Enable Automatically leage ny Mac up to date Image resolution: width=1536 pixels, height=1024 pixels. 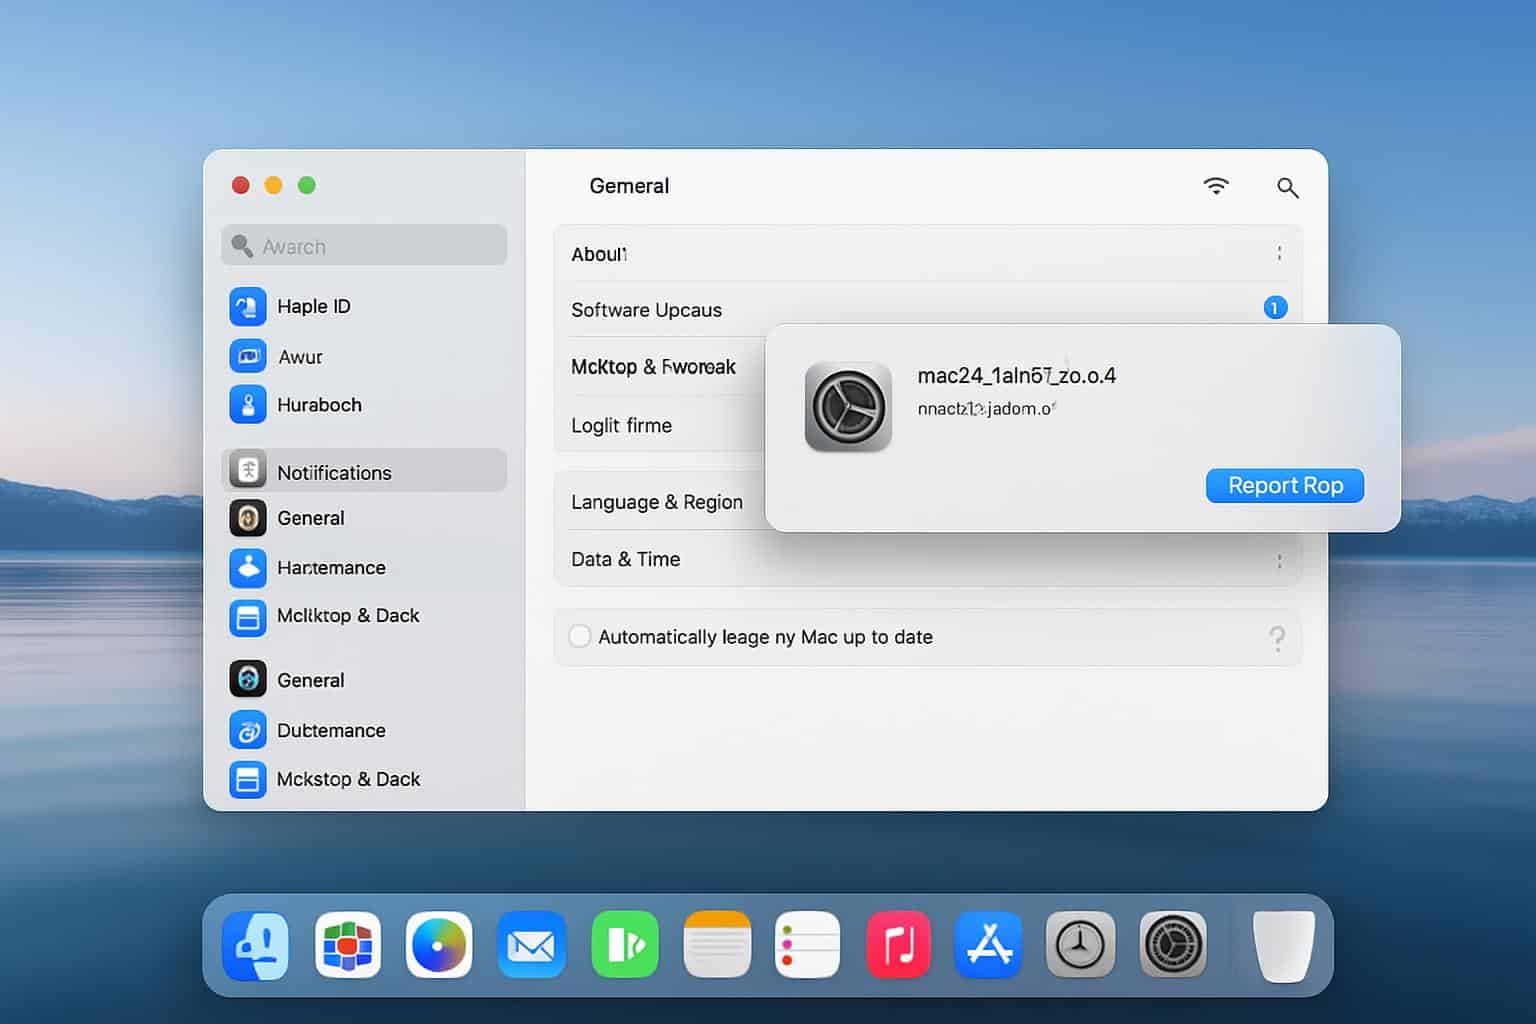tap(580, 637)
